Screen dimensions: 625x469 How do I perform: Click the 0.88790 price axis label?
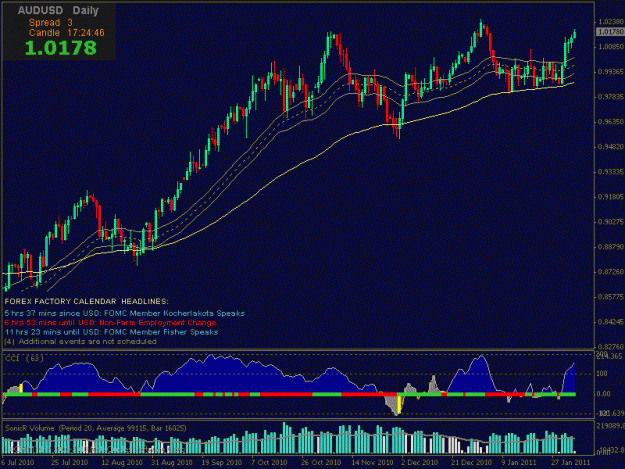pos(610,247)
